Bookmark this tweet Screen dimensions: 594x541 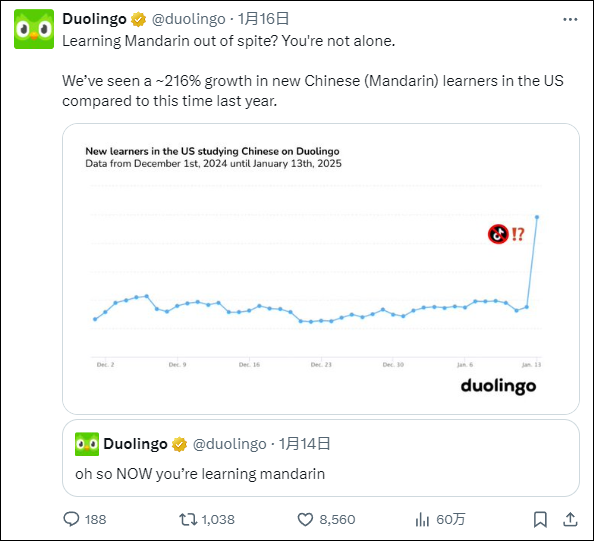pyautogui.click(x=540, y=519)
